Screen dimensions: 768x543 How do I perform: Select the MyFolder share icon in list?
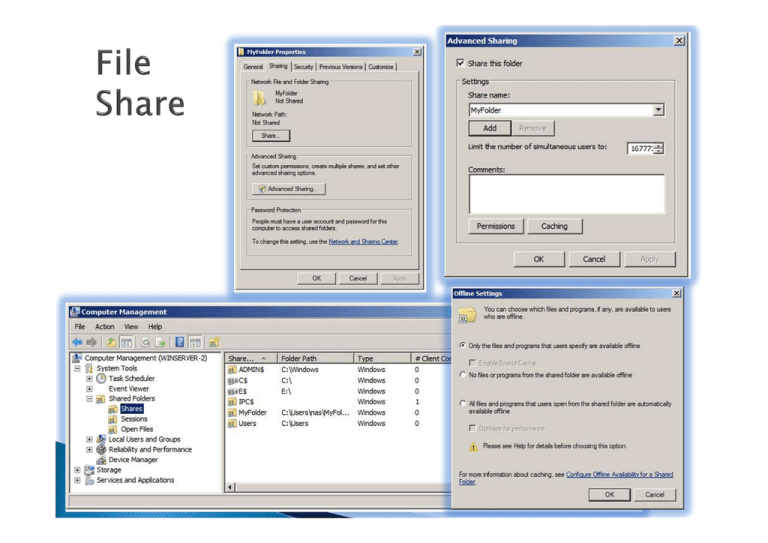231,411
